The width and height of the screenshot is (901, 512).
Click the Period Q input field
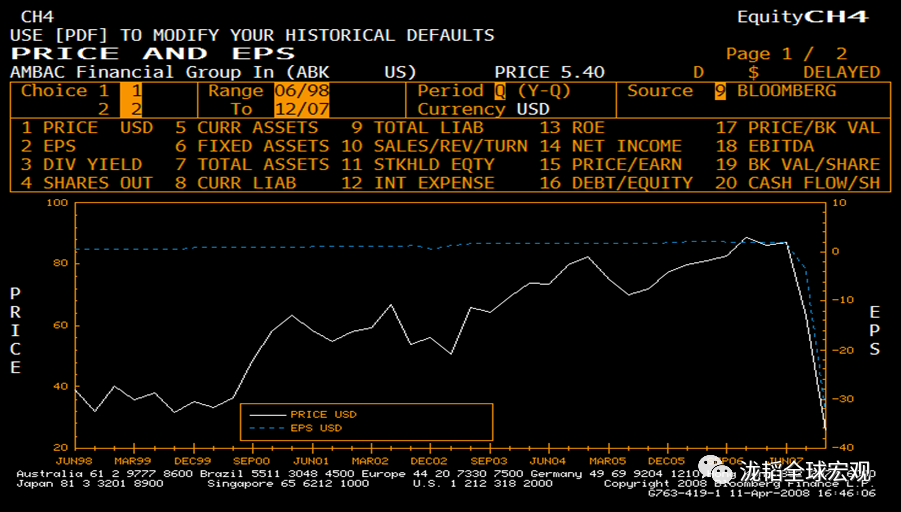[500, 91]
